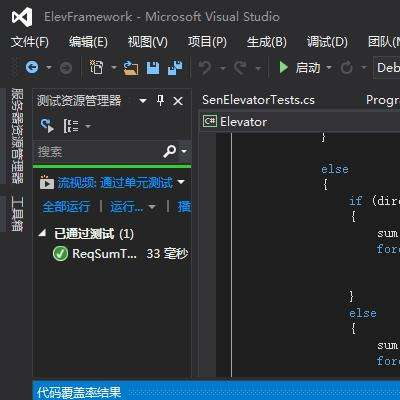400x400 pixels.
Task: Open the 测试资源管理器 window options dropdown
Action: 143,101
